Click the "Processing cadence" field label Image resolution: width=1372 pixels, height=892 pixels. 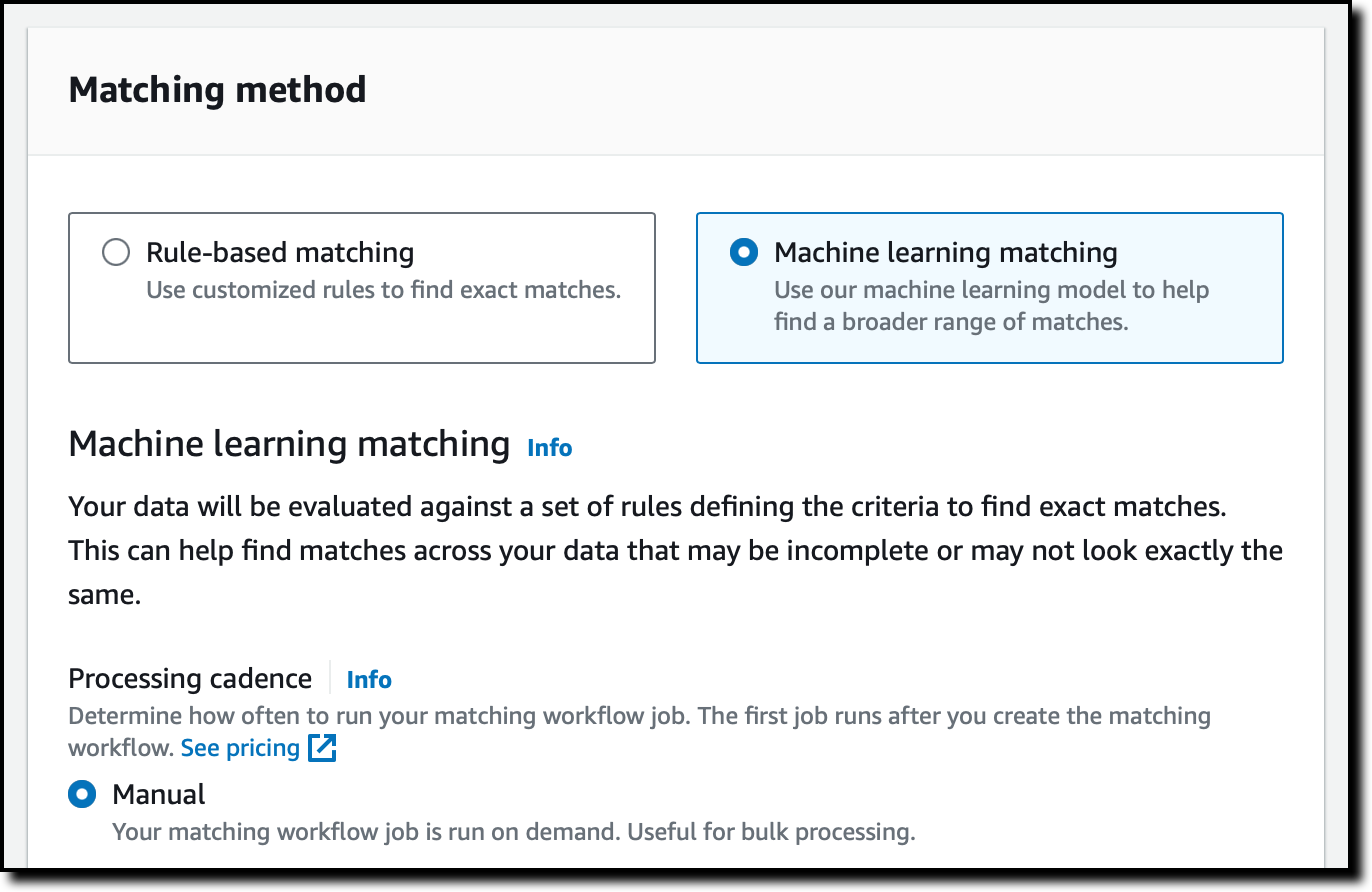tap(190, 679)
